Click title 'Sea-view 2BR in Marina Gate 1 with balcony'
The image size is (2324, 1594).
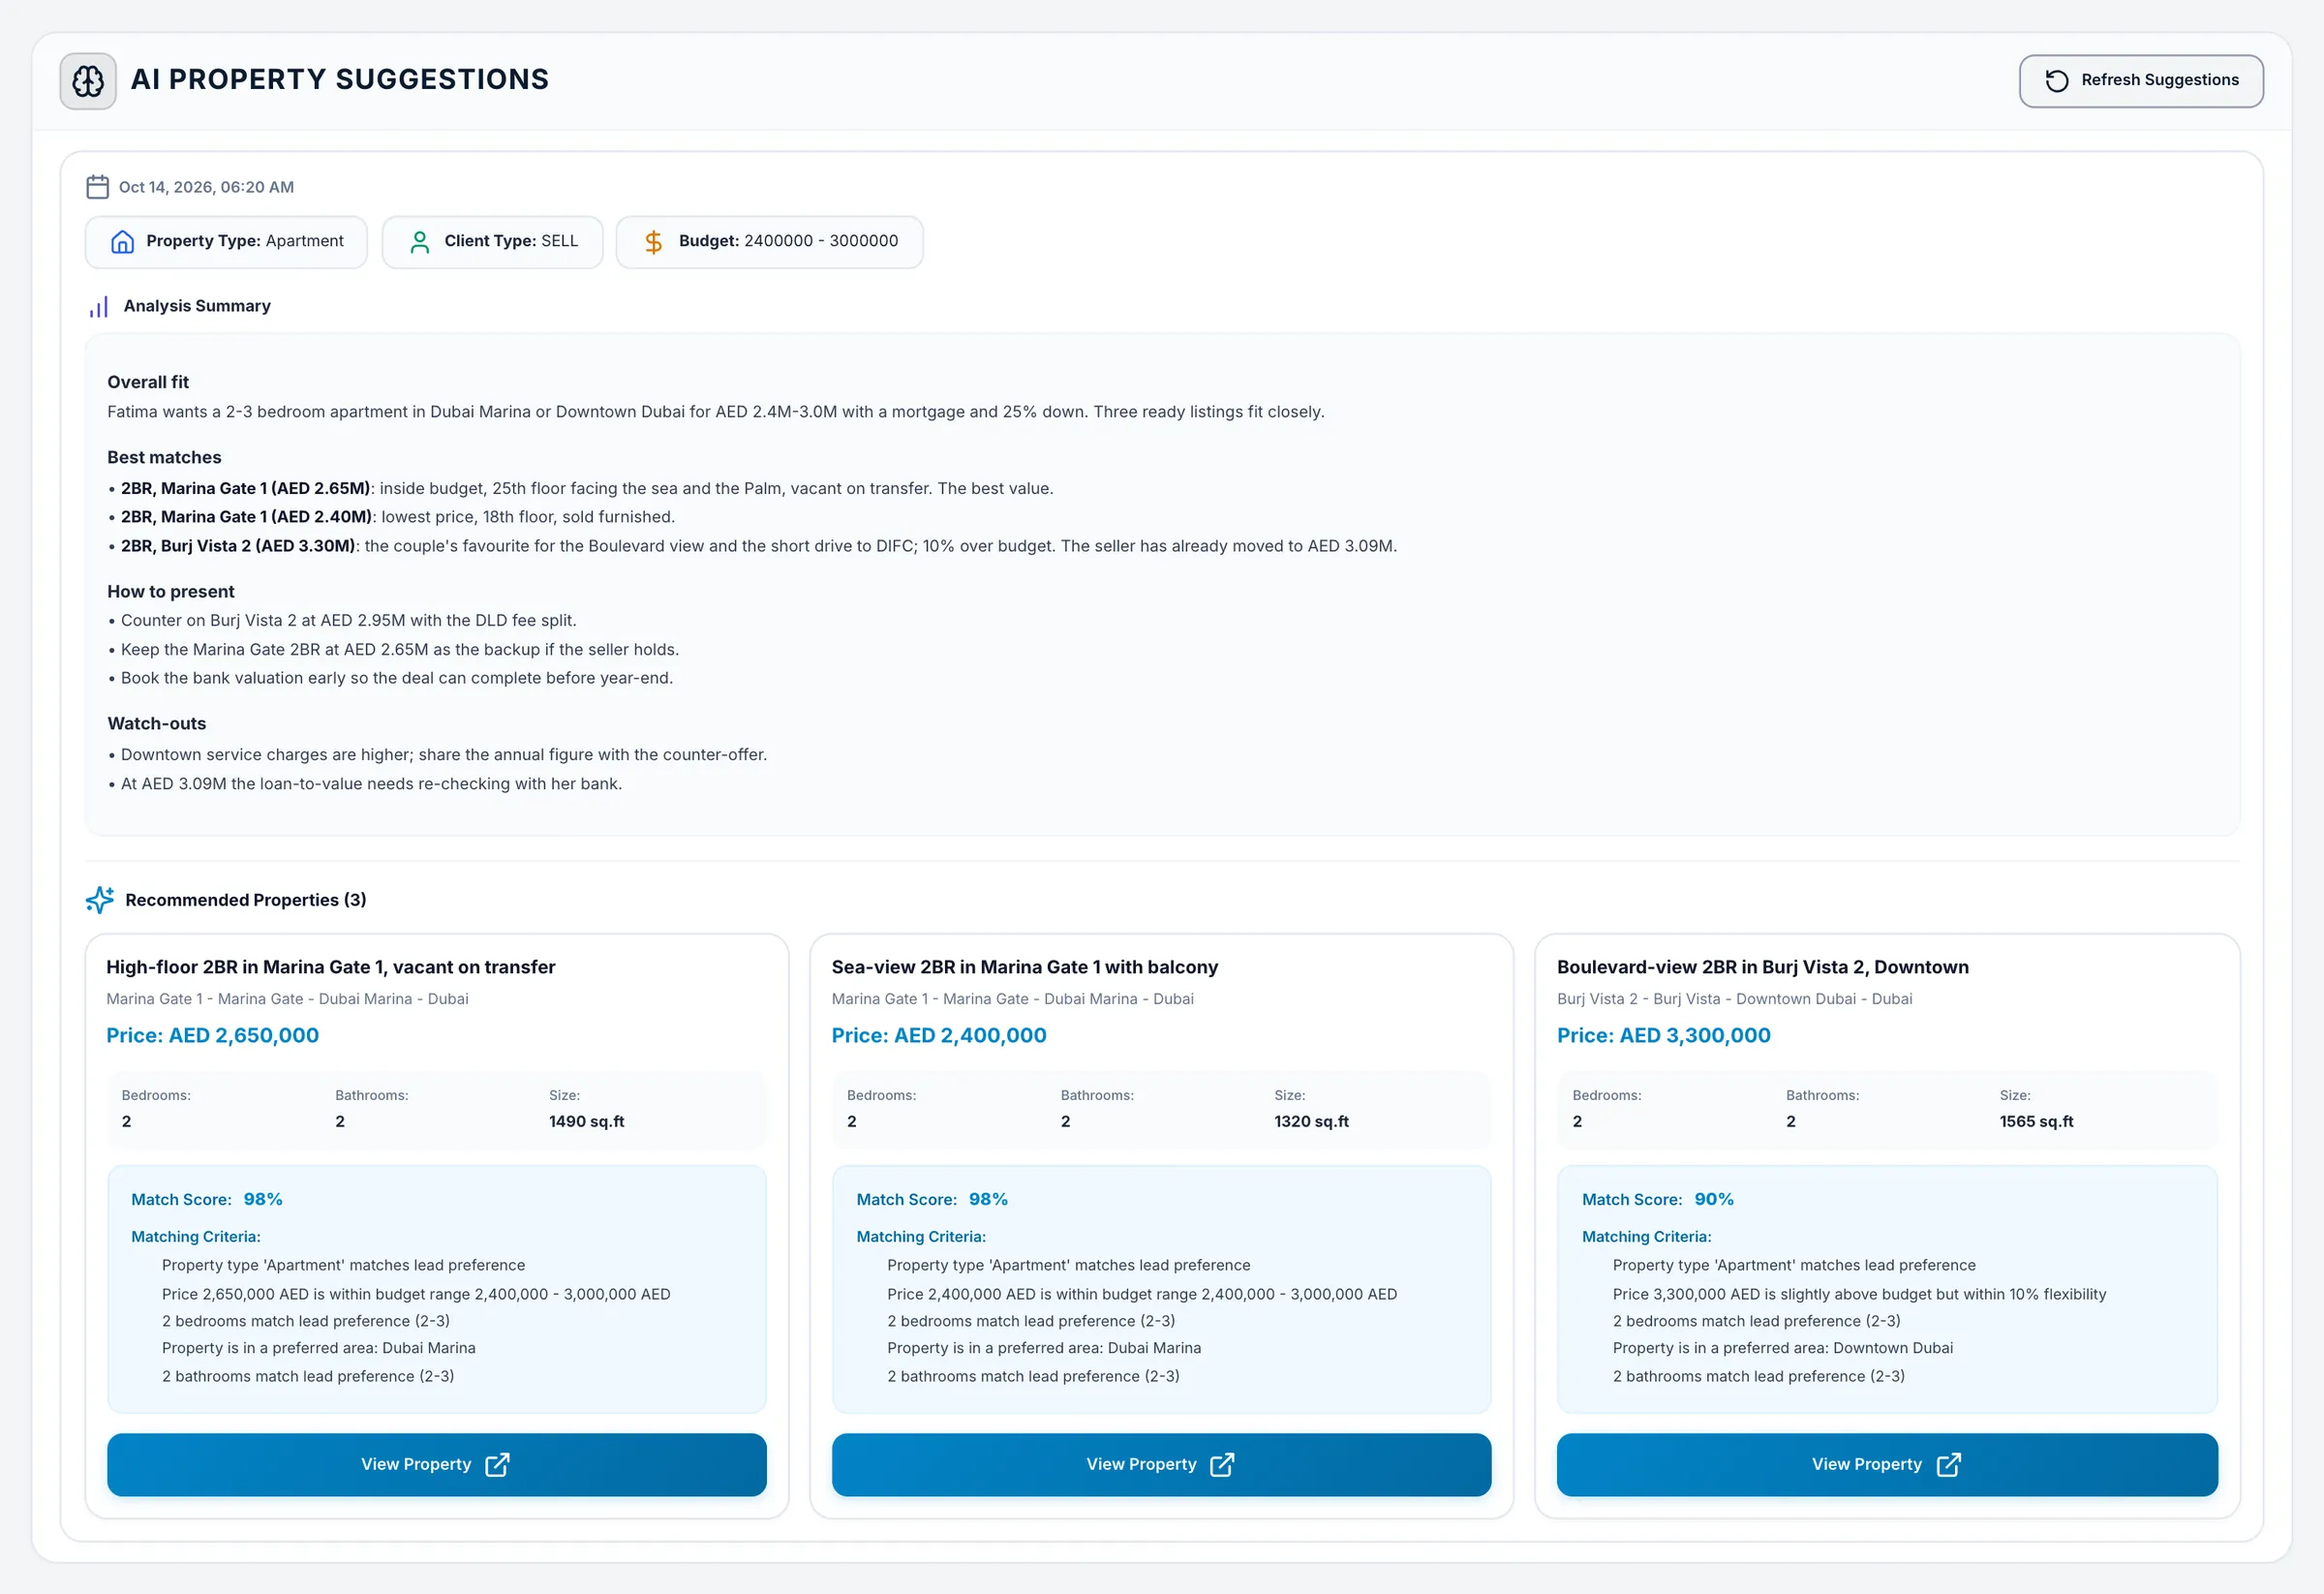(1025, 967)
